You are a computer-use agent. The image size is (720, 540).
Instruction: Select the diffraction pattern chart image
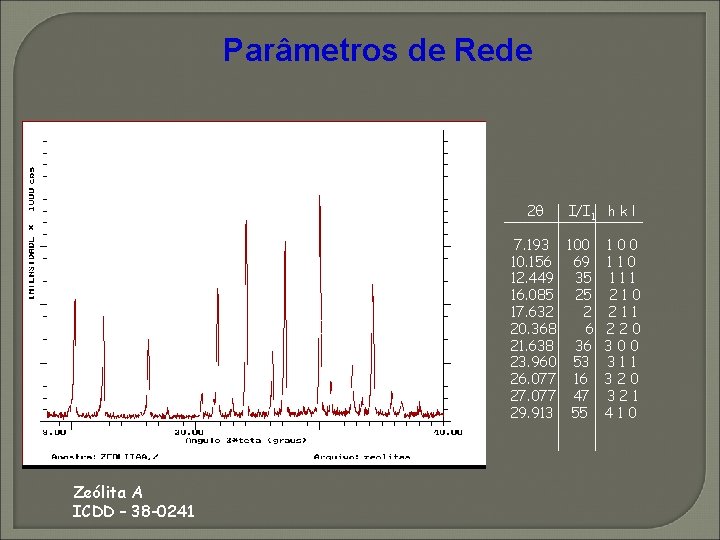254,294
